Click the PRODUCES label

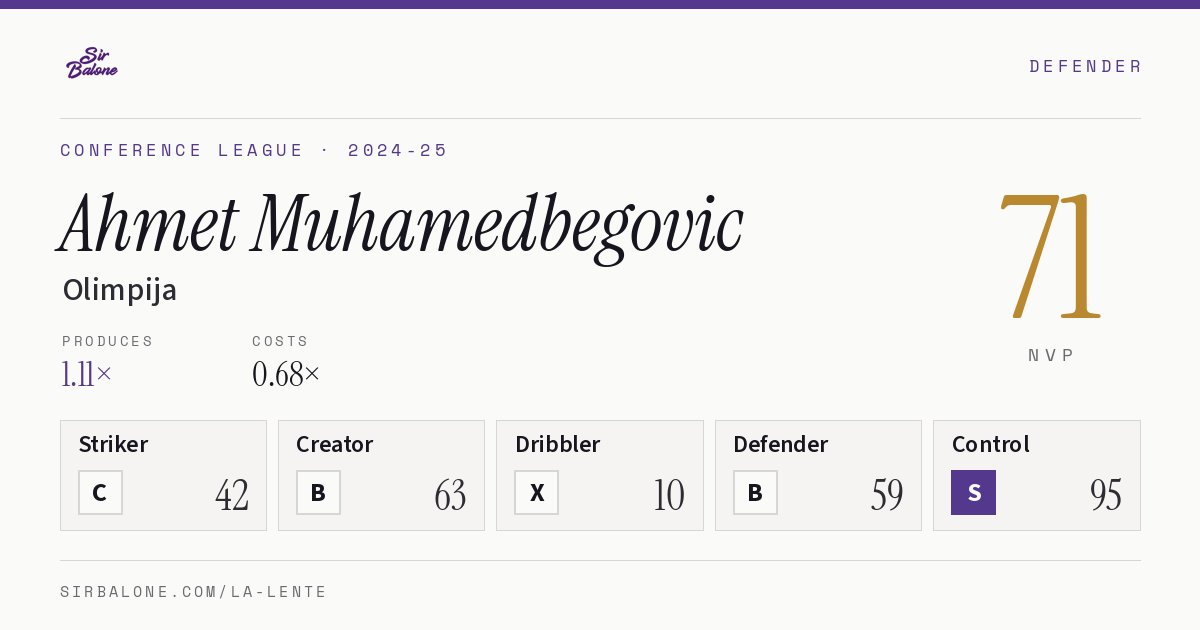click(x=108, y=341)
